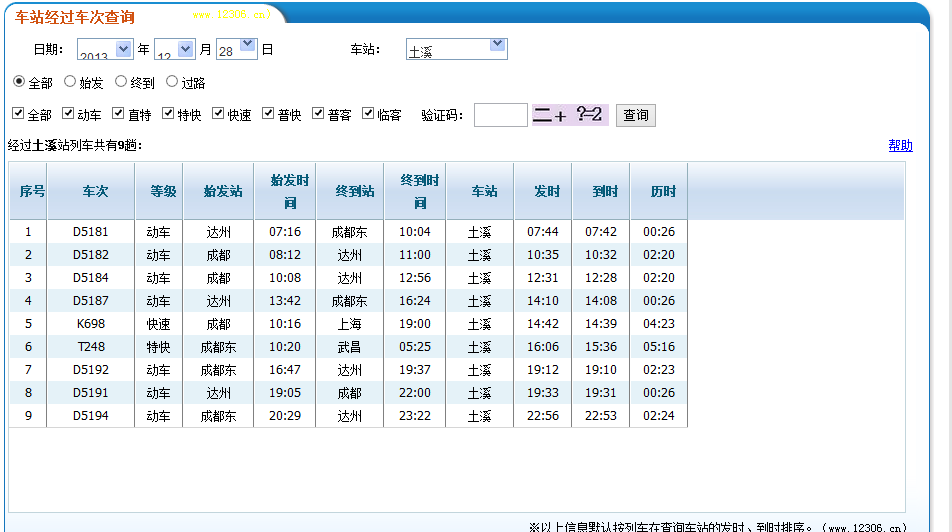This screenshot has height=532, width=952.
Task: Uncheck the 临客 checkbox
Action: tap(368, 114)
